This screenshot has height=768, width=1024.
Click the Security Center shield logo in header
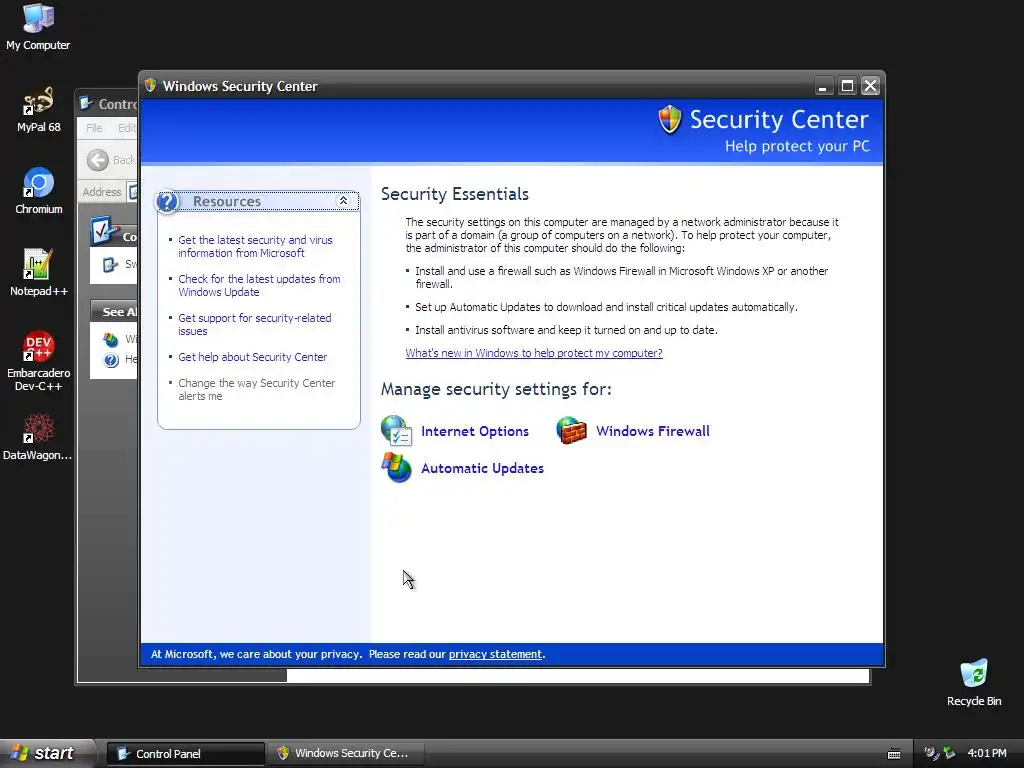click(x=669, y=120)
